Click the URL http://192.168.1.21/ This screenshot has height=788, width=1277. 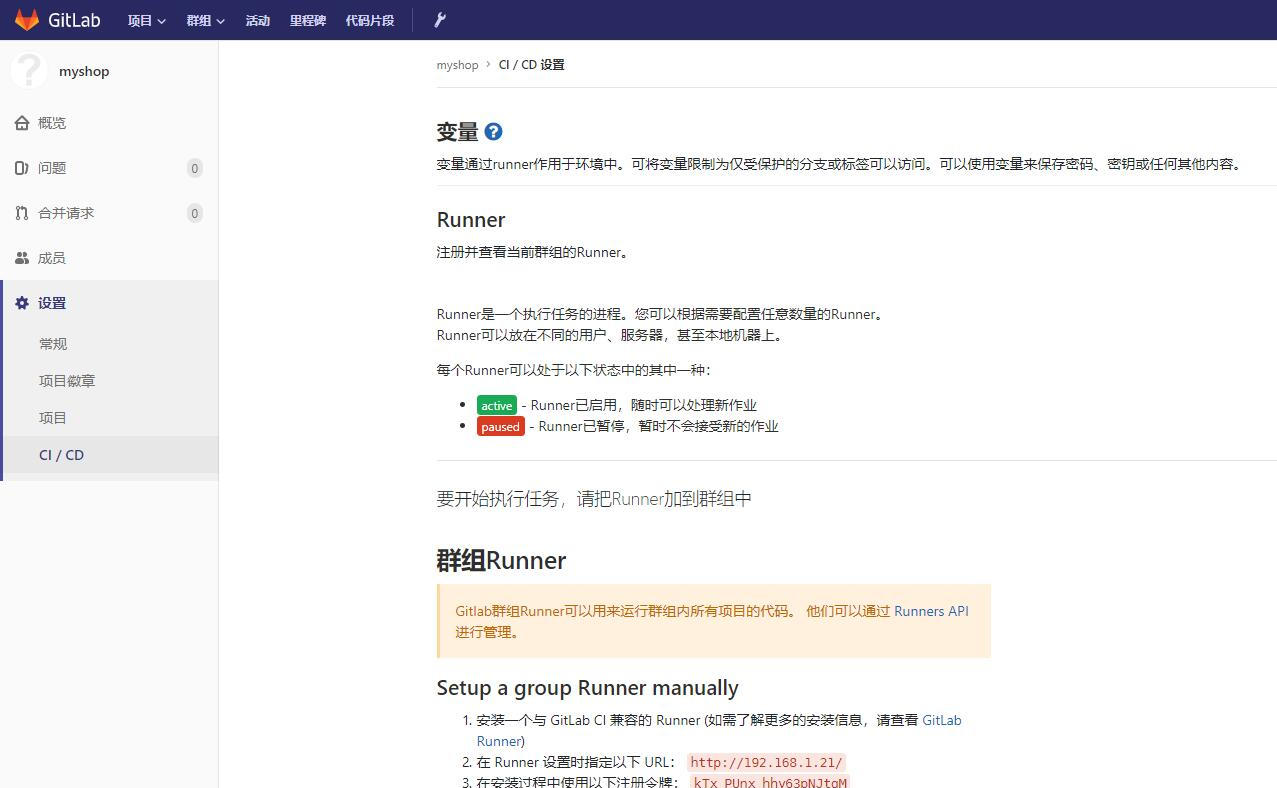(767, 762)
